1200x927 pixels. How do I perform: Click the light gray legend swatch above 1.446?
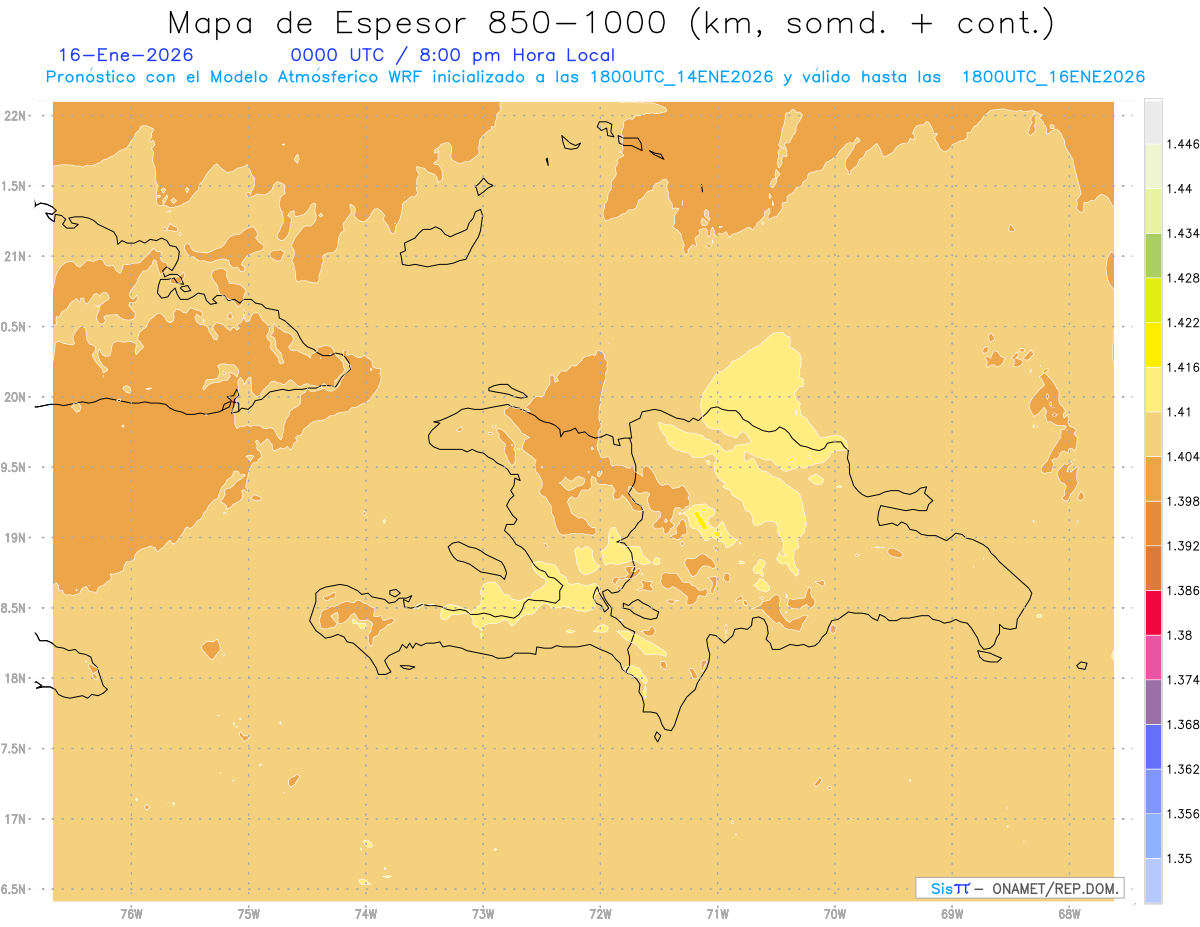1153,121
